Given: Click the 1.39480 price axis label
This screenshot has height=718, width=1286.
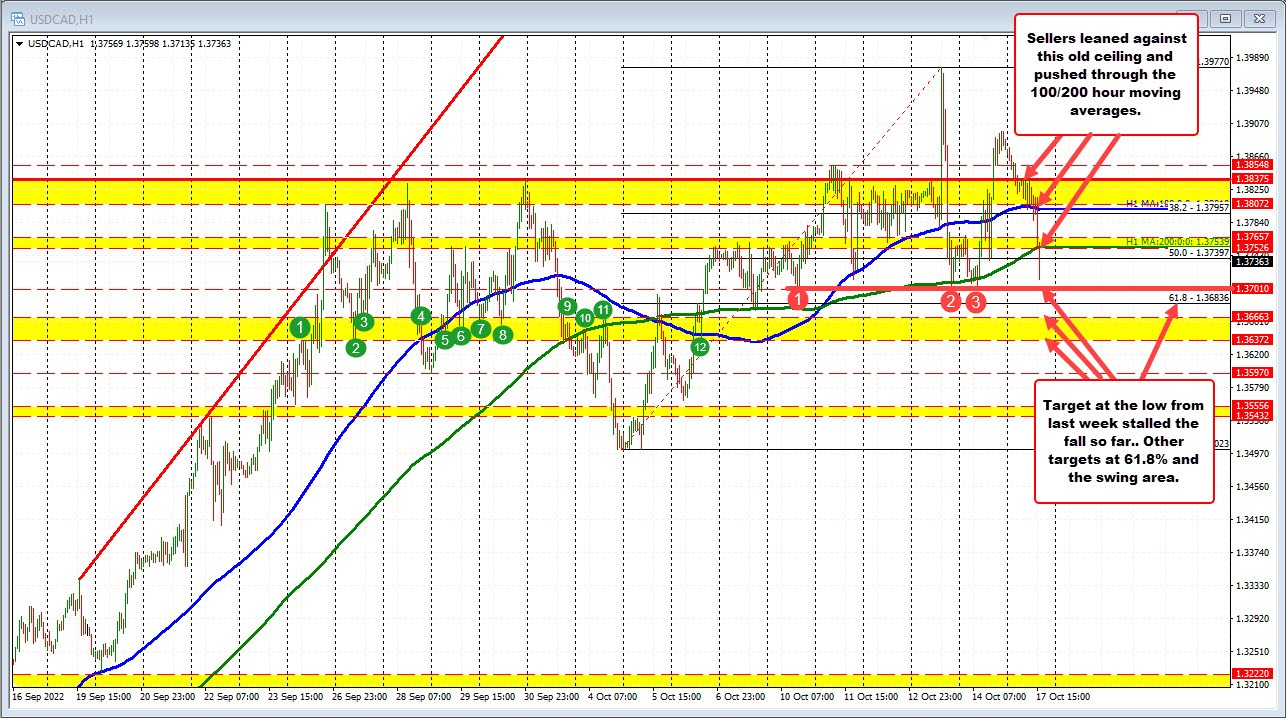Looking at the screenshot, I should (1253, 91).
